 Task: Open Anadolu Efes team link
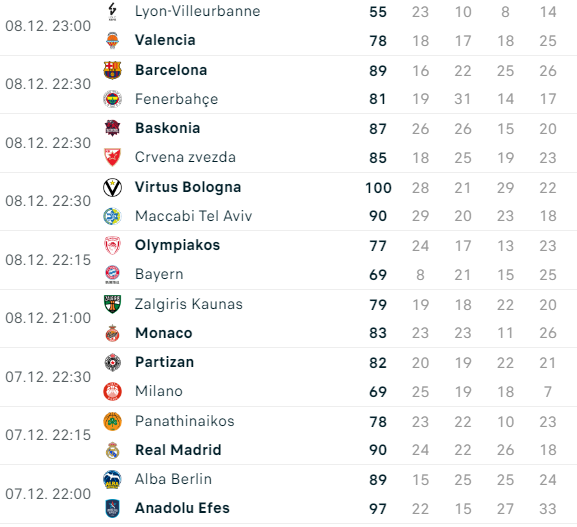coord(182,508)
